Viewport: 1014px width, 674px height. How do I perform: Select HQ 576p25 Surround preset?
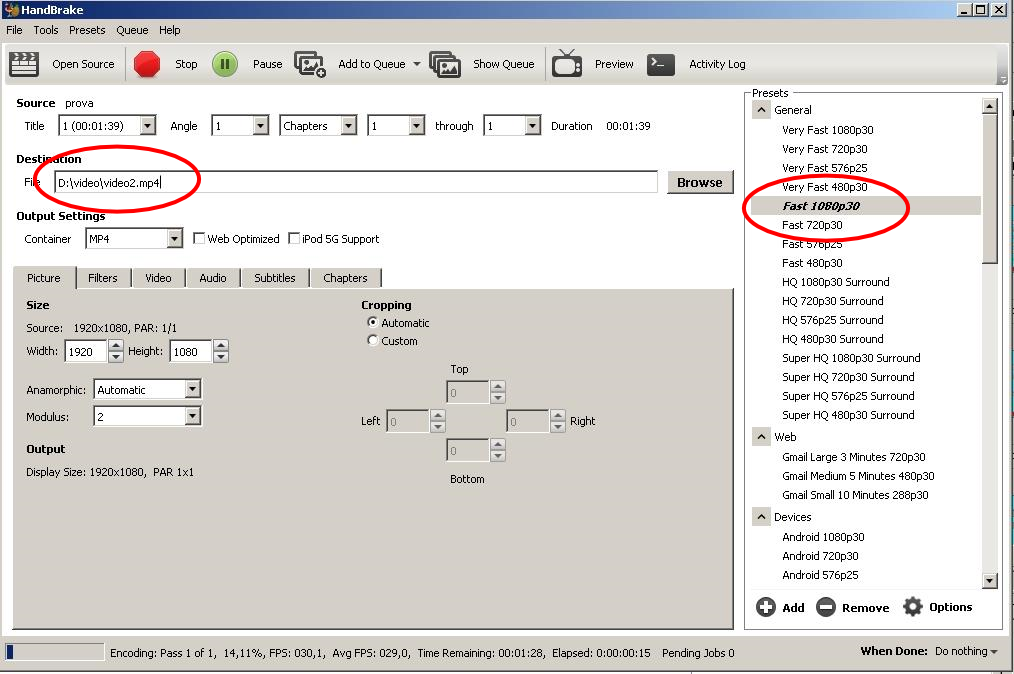tap(832, 320)
